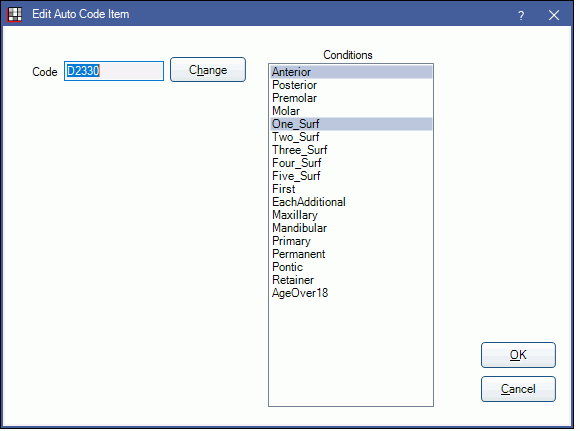
Task: Toggle the One_Surf condition
Action: pyautogui.click(x=351, y=124)
